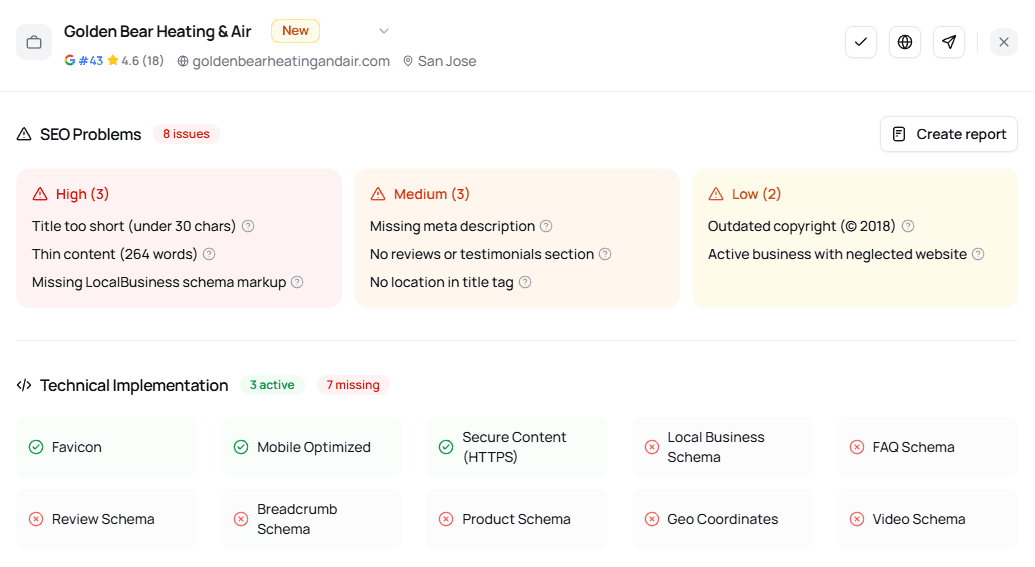
Task: Close the business detail panel
Action: (1004, 42)
